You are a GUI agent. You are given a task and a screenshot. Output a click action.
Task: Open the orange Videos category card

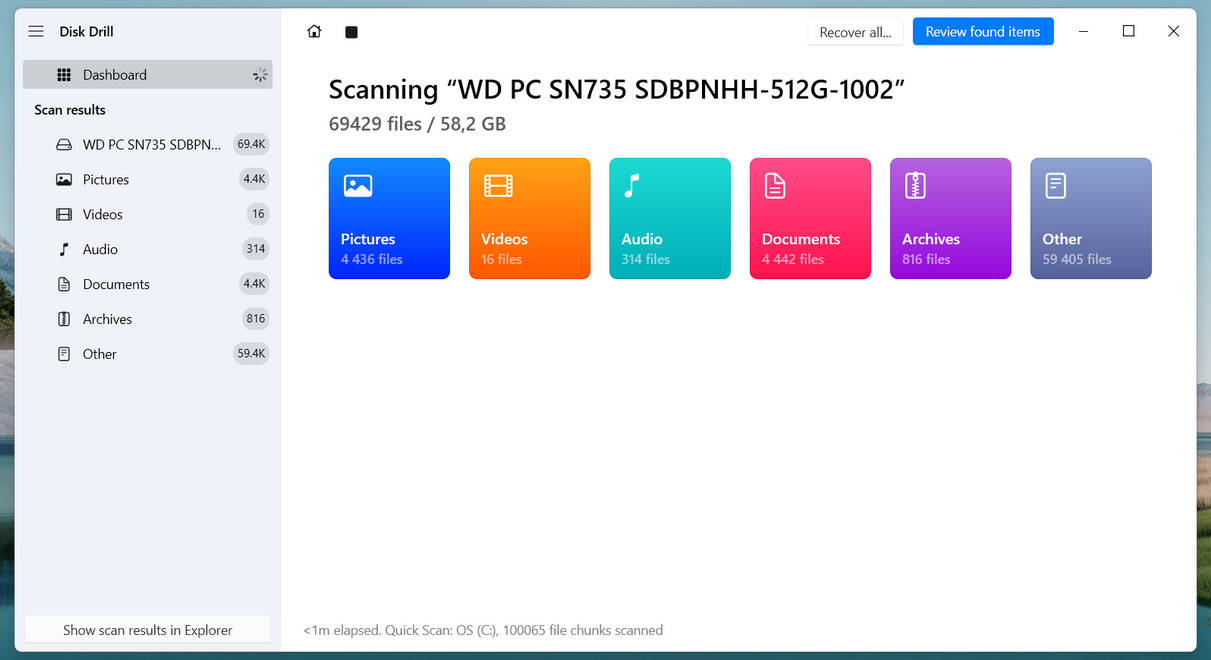click(529, 218)
